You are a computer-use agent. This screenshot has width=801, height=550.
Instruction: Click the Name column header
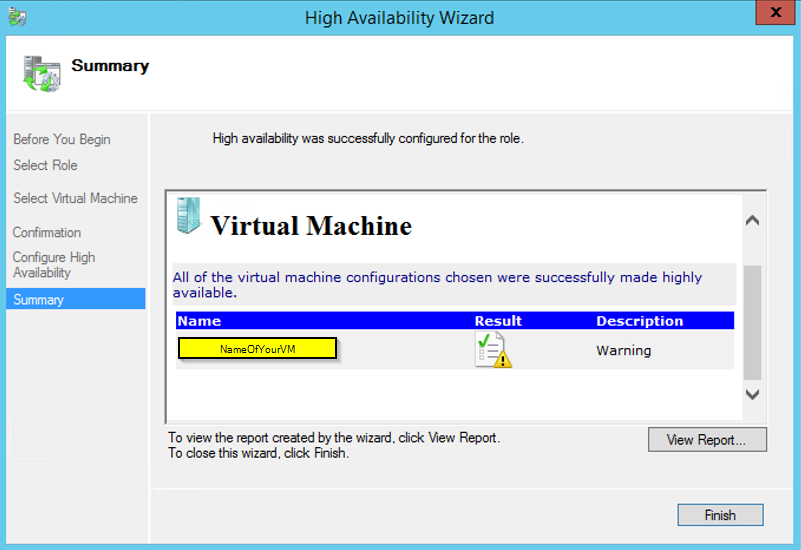click(199, 321)
